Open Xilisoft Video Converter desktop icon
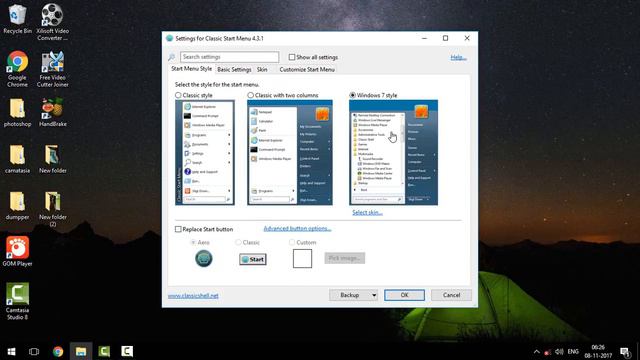 (x=52, y=21)
